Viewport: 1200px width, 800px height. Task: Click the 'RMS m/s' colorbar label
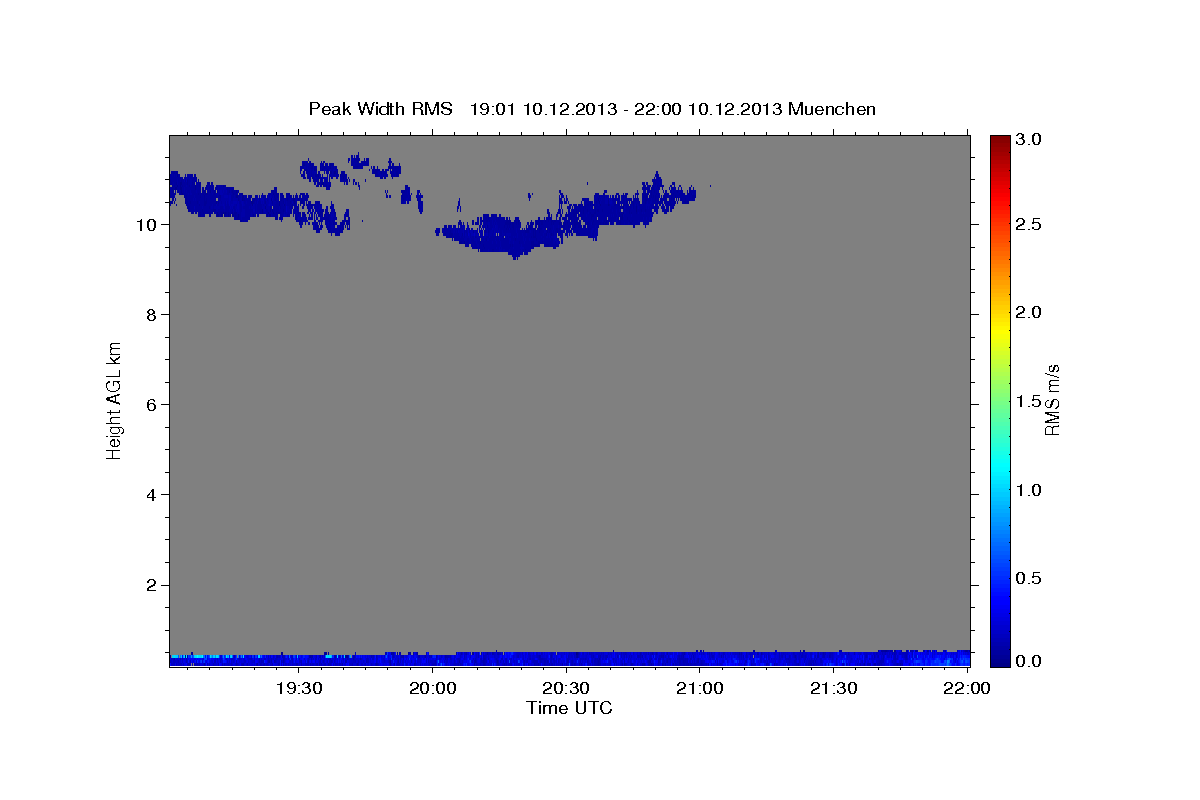click(x=1052, y=400)
